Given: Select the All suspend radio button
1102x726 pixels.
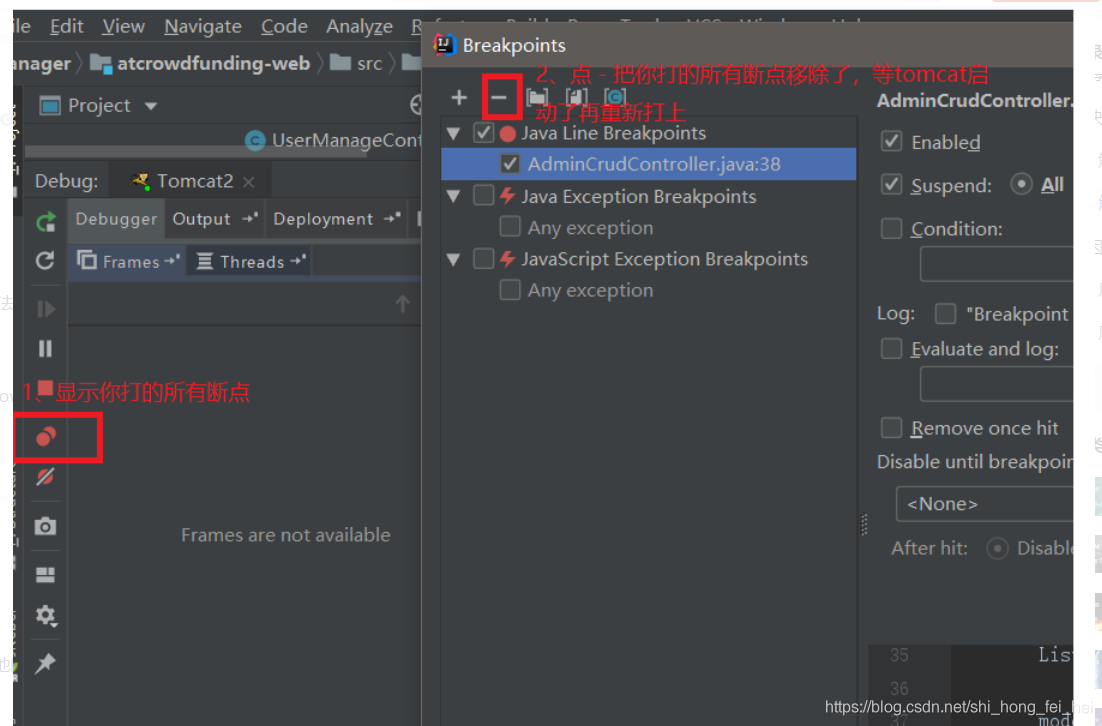Looking at the screenshot, I should [x=1021, y=184].
